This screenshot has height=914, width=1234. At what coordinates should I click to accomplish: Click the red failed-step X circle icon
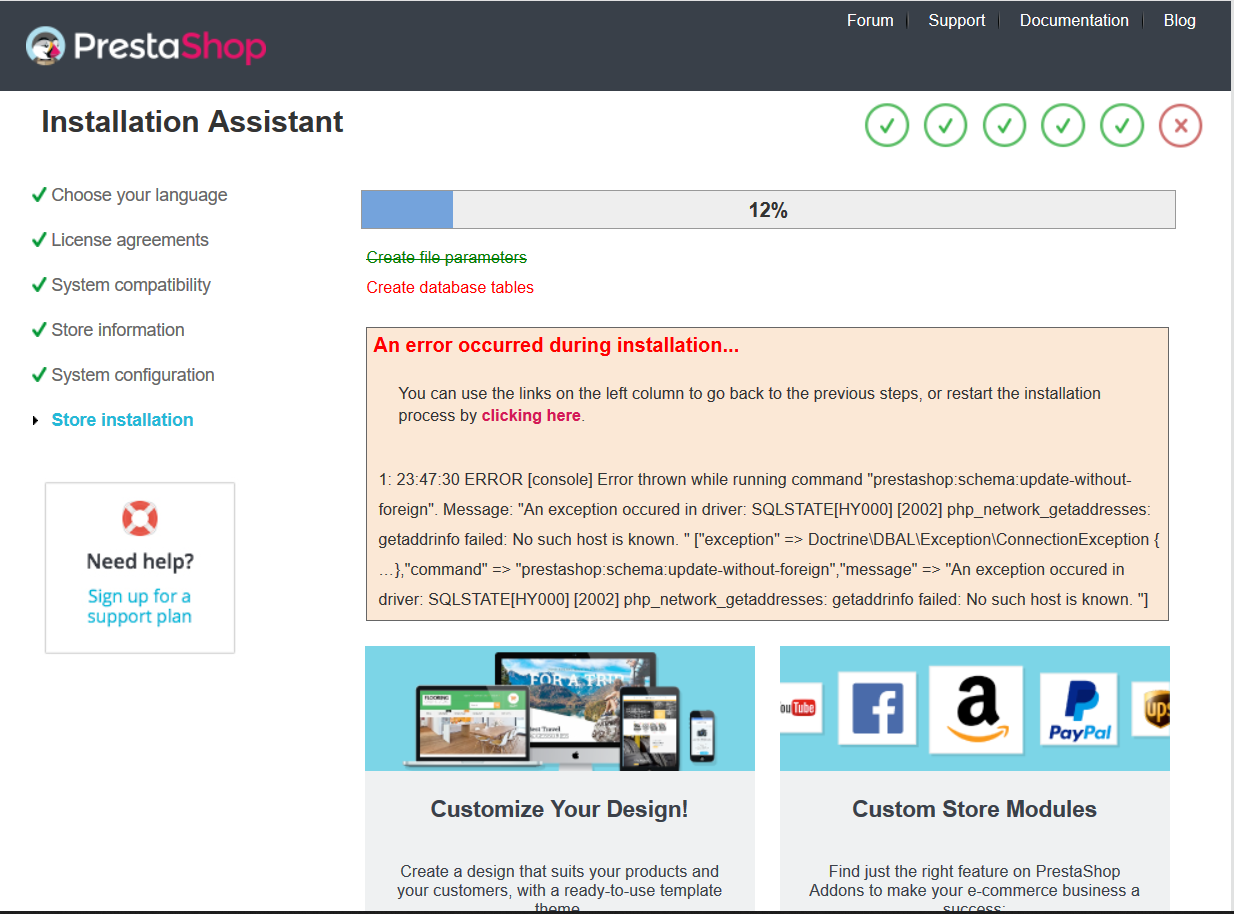point(1181,126)
